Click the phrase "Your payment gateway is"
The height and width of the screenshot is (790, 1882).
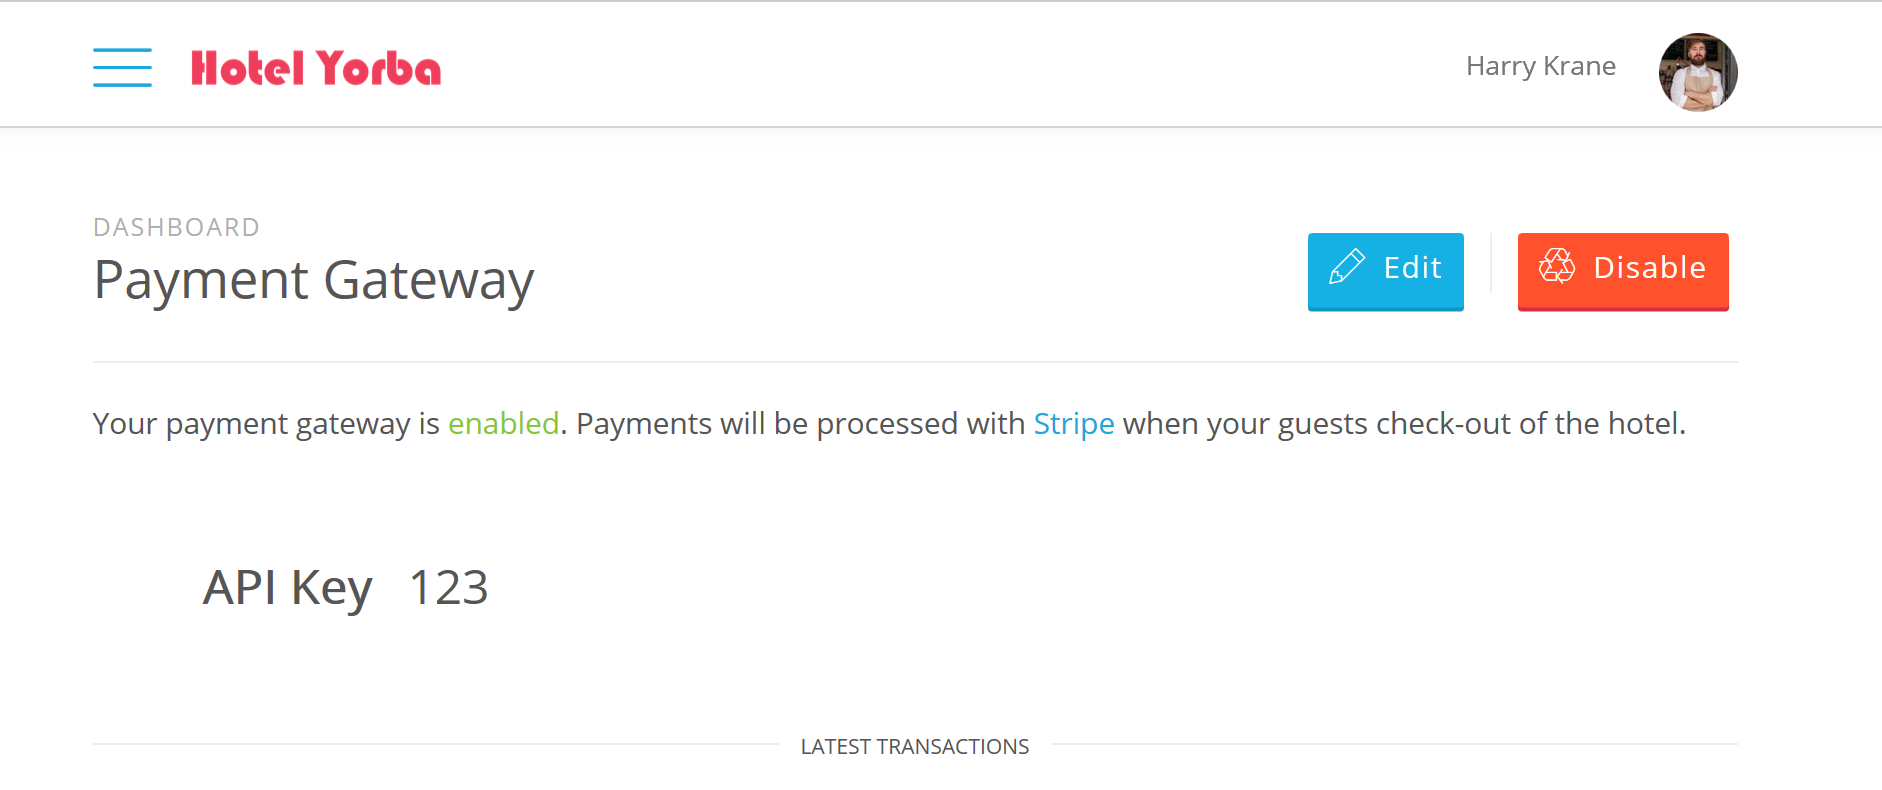click(x=266, y=424)
